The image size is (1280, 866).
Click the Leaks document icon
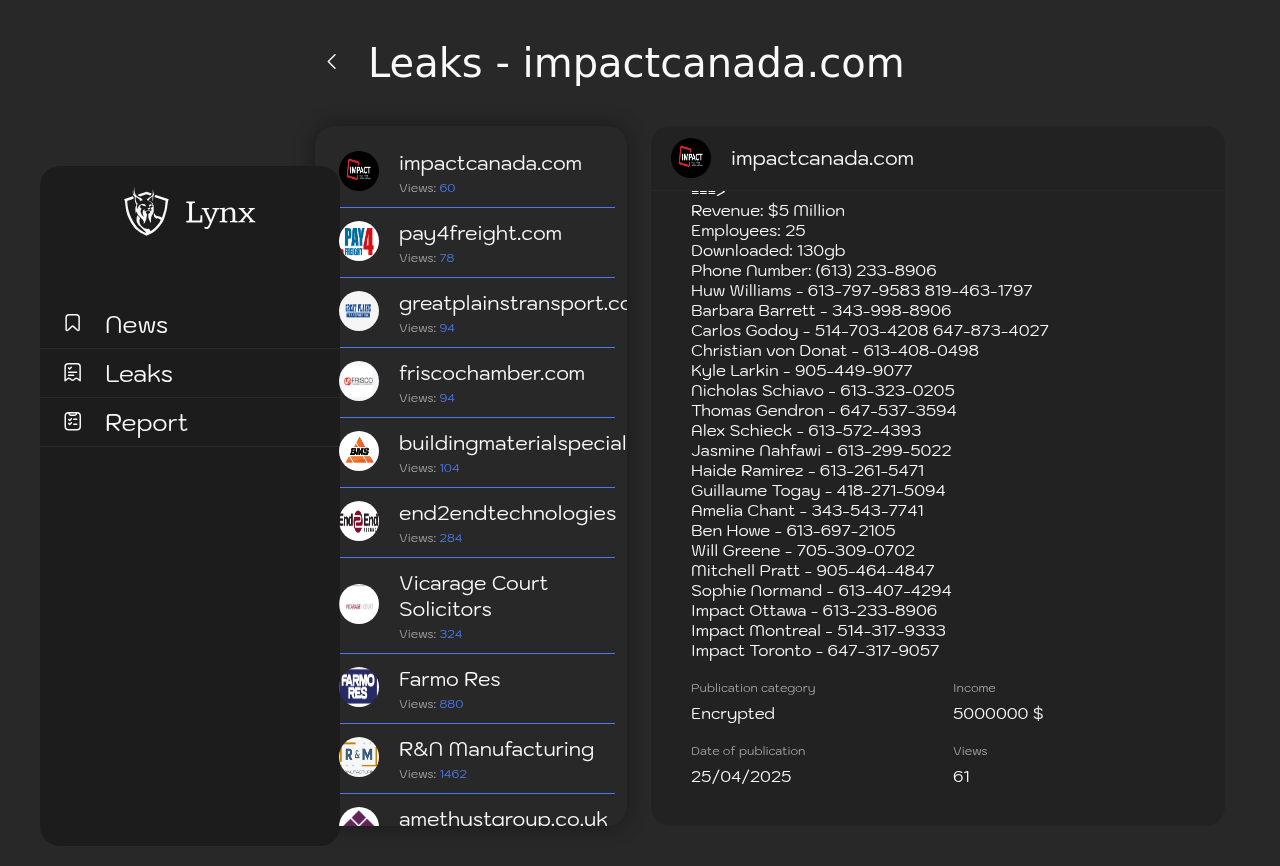click(73, 372)
